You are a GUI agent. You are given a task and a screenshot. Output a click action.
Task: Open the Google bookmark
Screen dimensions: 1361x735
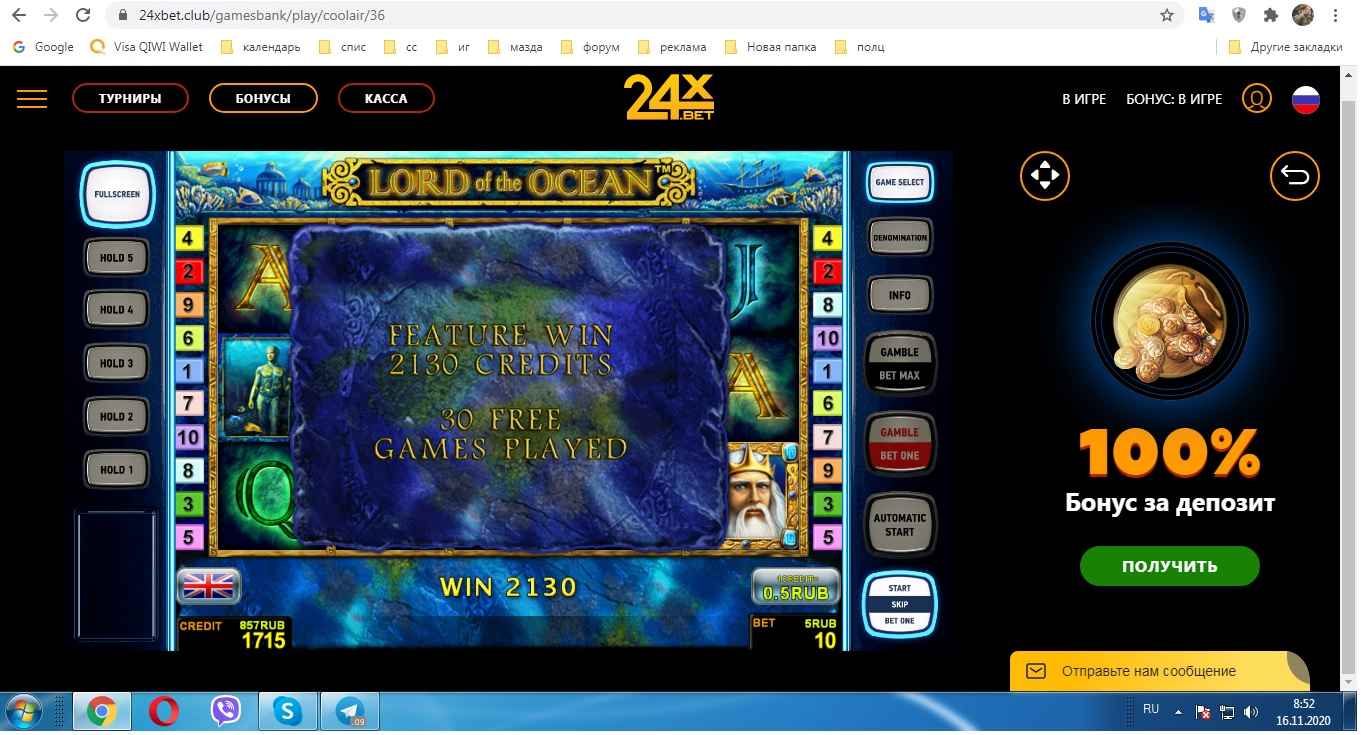(x=43, y=47)
